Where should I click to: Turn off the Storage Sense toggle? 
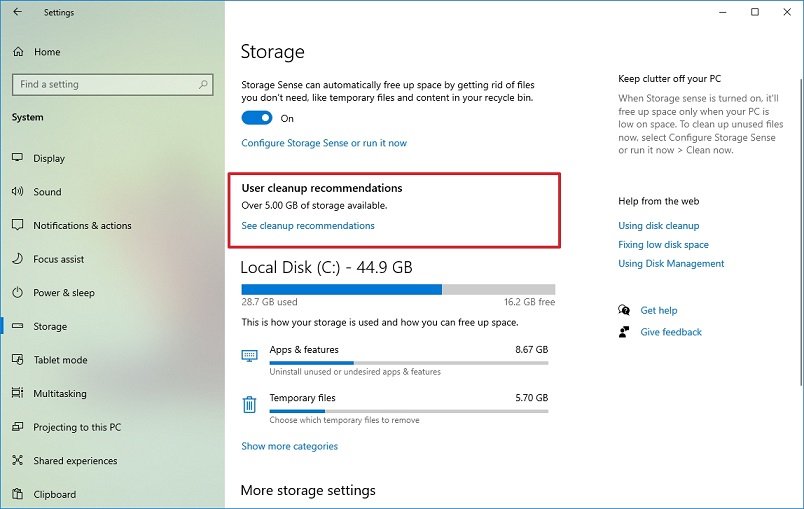[257, 118]
